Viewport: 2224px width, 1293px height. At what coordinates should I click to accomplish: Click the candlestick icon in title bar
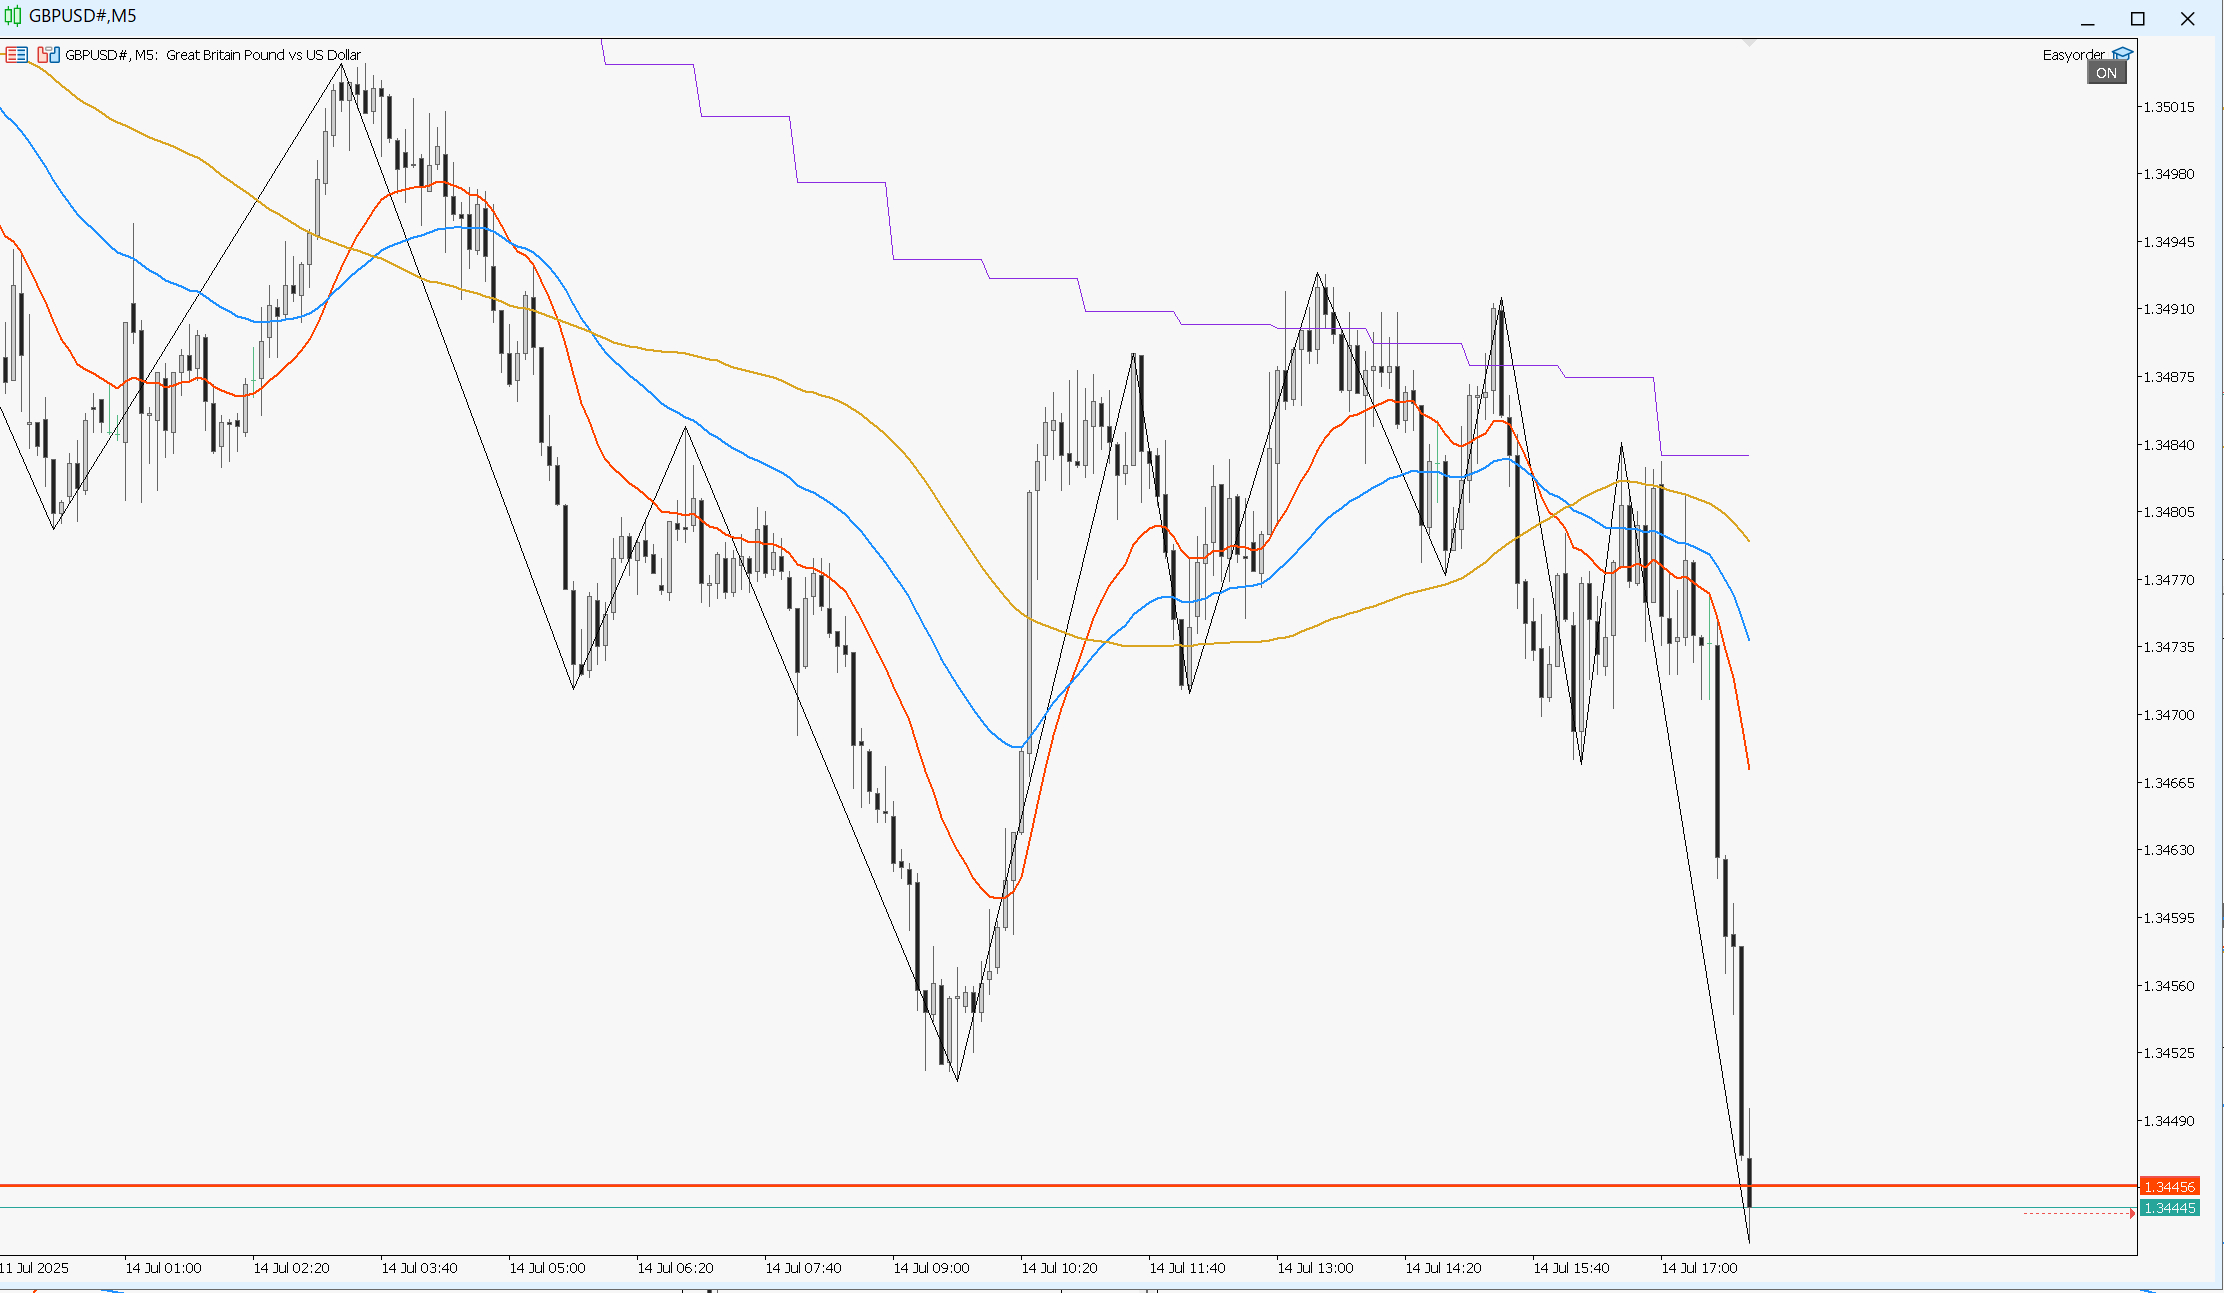pos(13,16)
